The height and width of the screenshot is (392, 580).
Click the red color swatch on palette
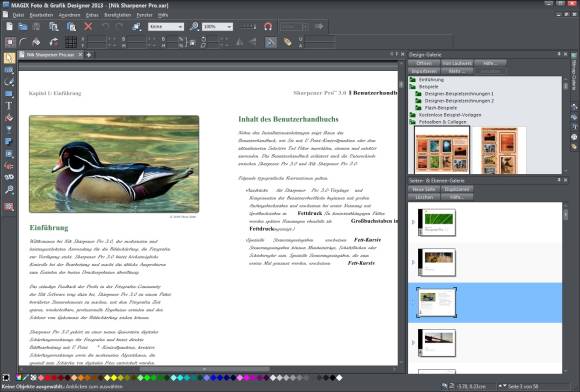click(x=48, y=378)
